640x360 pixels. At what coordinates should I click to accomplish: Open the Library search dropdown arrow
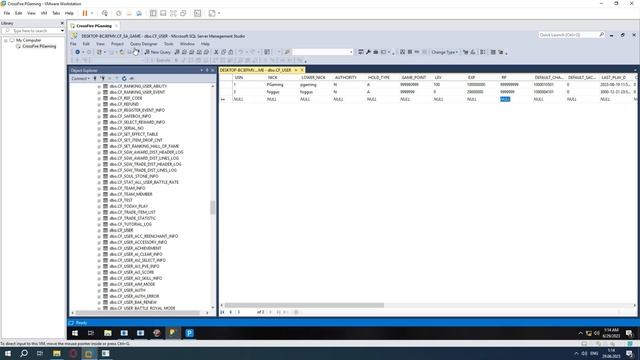pos(62,31)
